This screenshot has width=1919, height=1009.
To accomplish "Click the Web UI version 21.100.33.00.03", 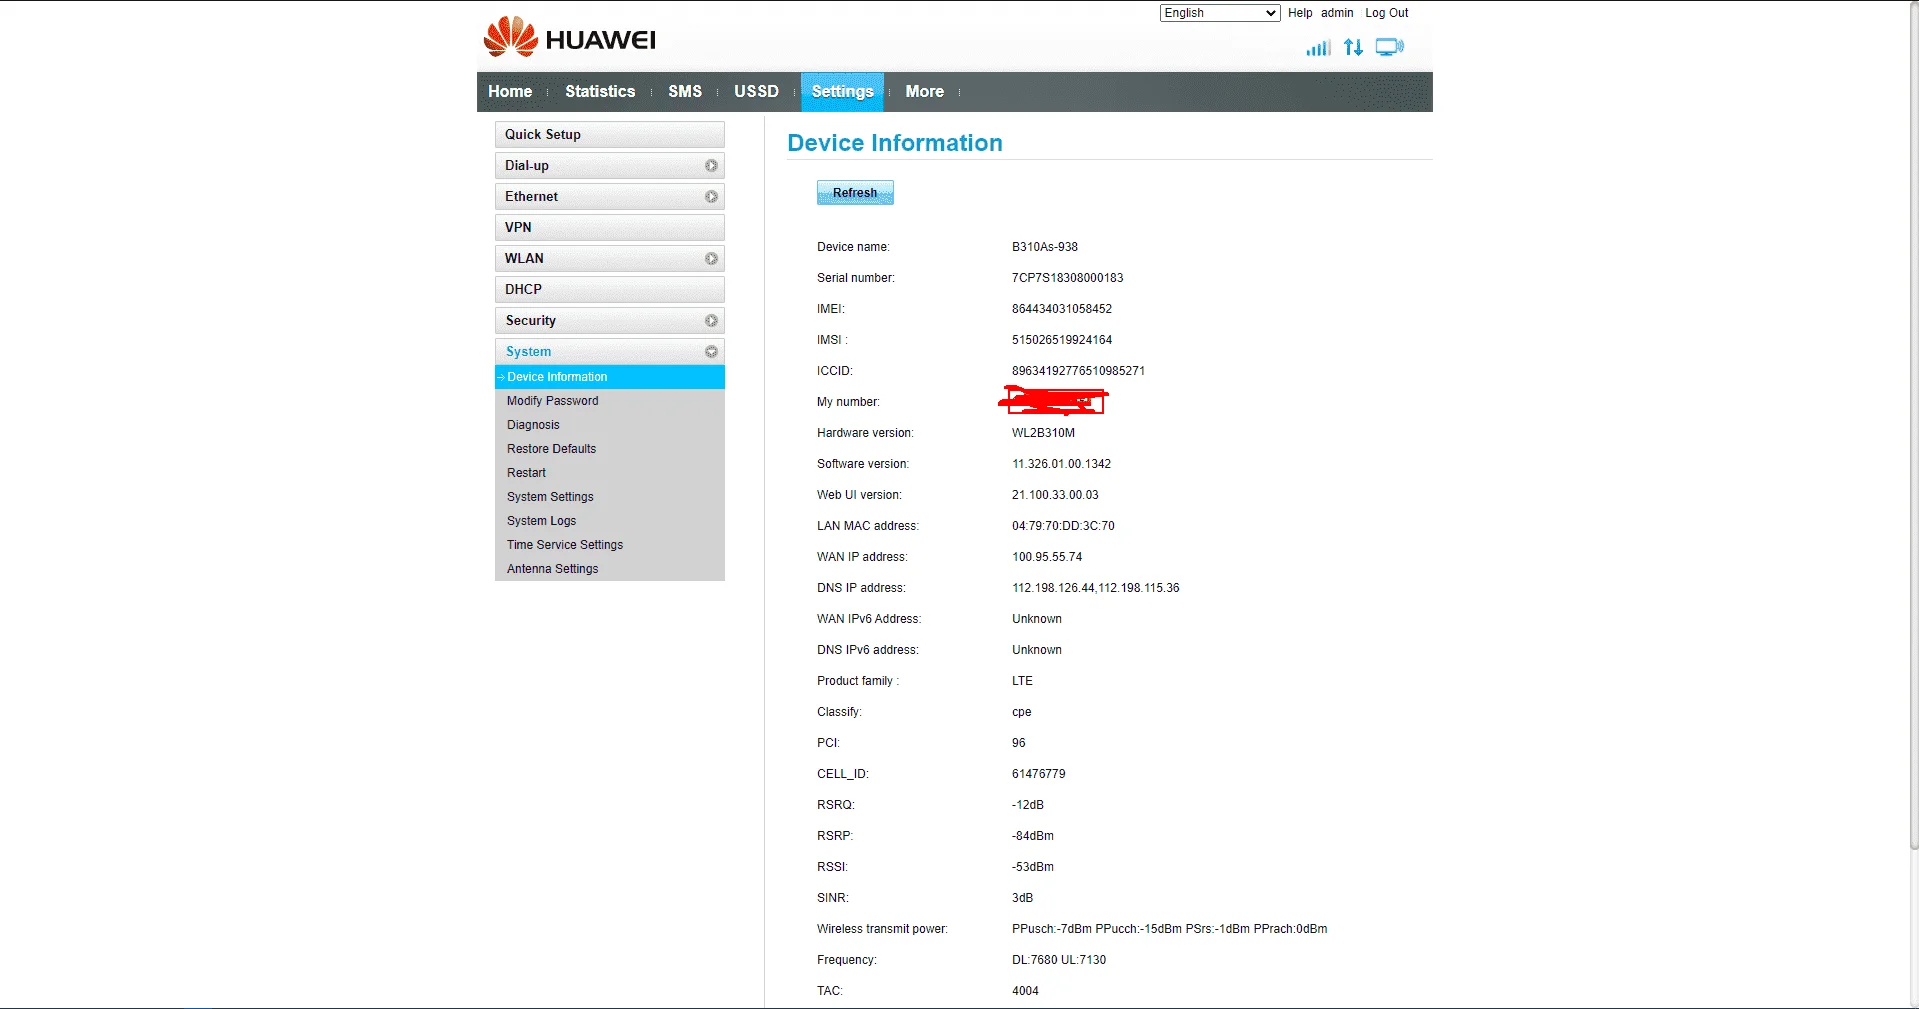I will click(x=1055, y=495).
